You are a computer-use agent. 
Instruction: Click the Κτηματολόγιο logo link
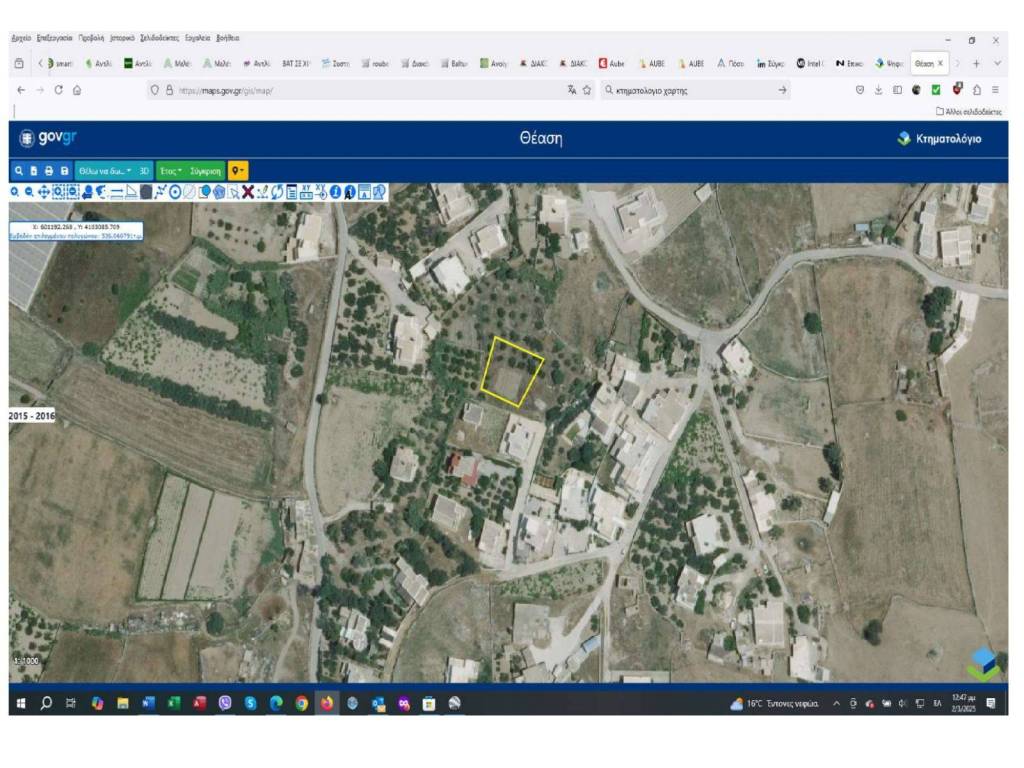click(939, 139)
